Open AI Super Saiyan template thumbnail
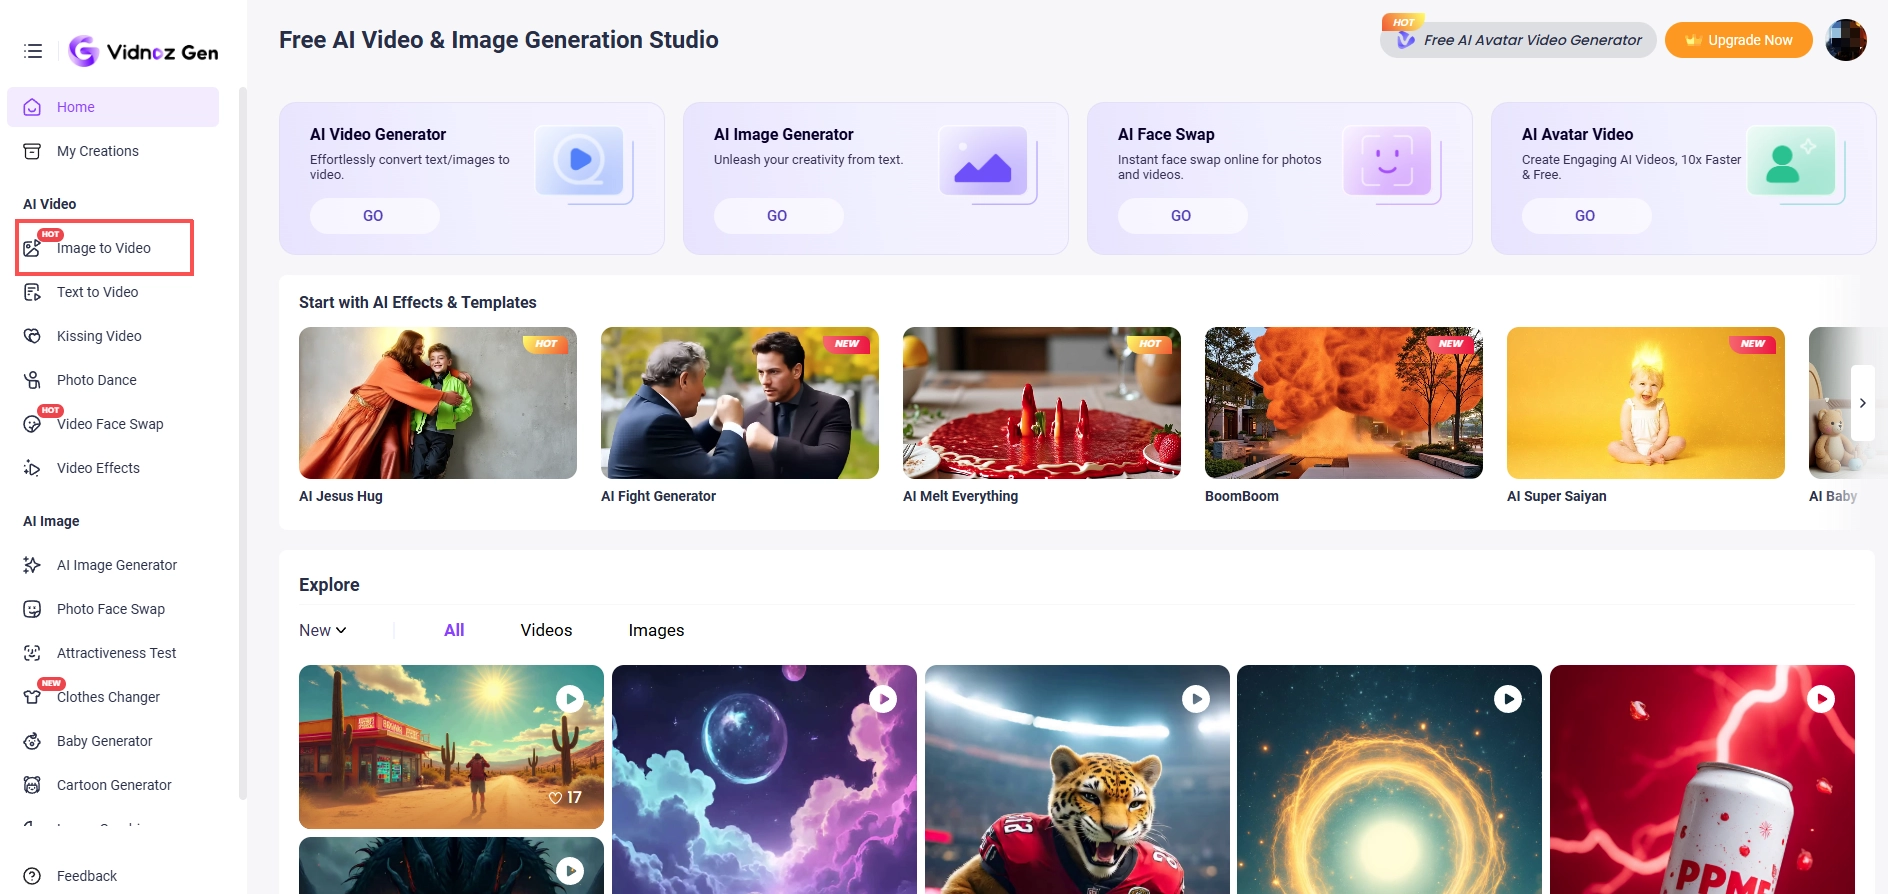Screen dimensions: 1888x894 (x=1646, y=403)
